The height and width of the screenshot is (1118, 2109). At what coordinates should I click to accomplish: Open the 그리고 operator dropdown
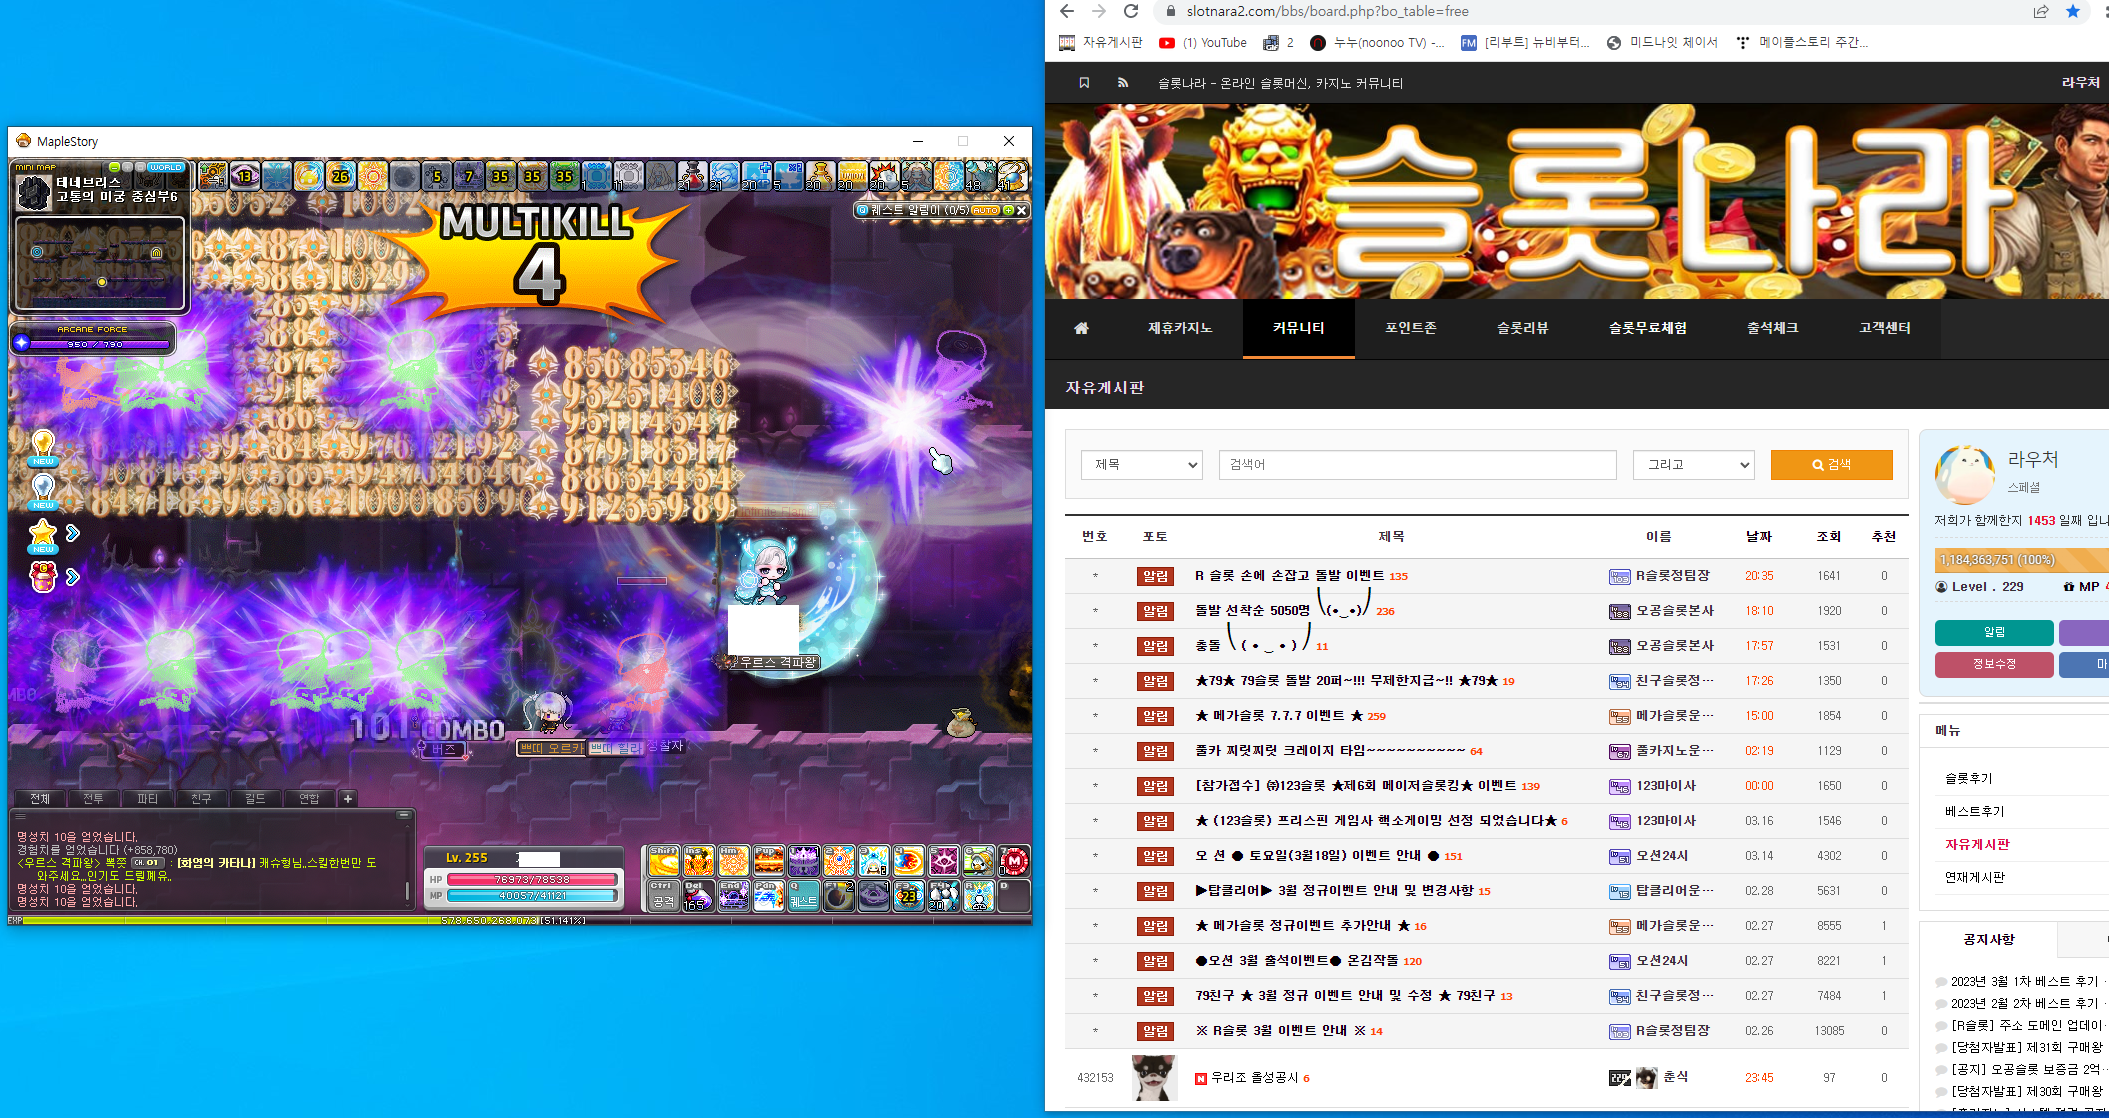[x=1694, y=464]
